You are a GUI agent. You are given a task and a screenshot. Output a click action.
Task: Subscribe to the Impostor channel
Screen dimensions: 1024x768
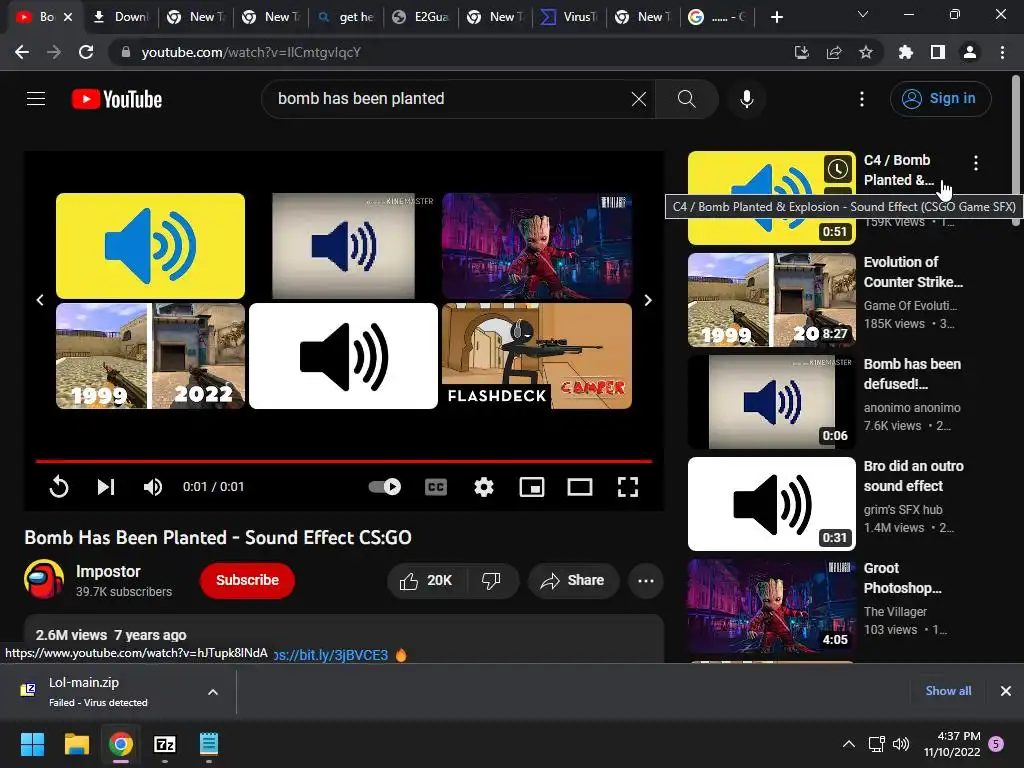248,580
